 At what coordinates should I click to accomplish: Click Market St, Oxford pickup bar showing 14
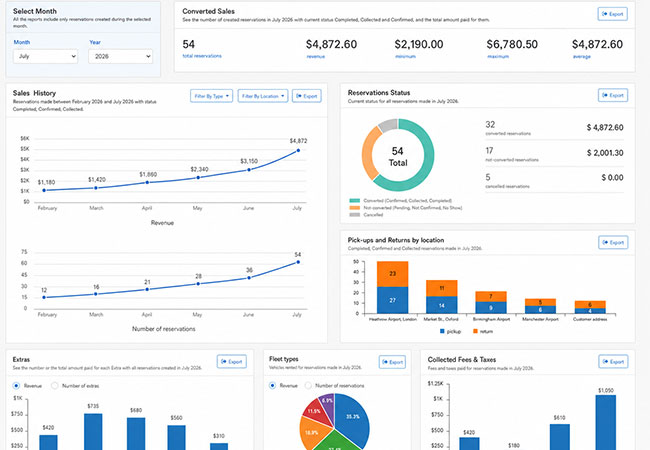[441, 305]
